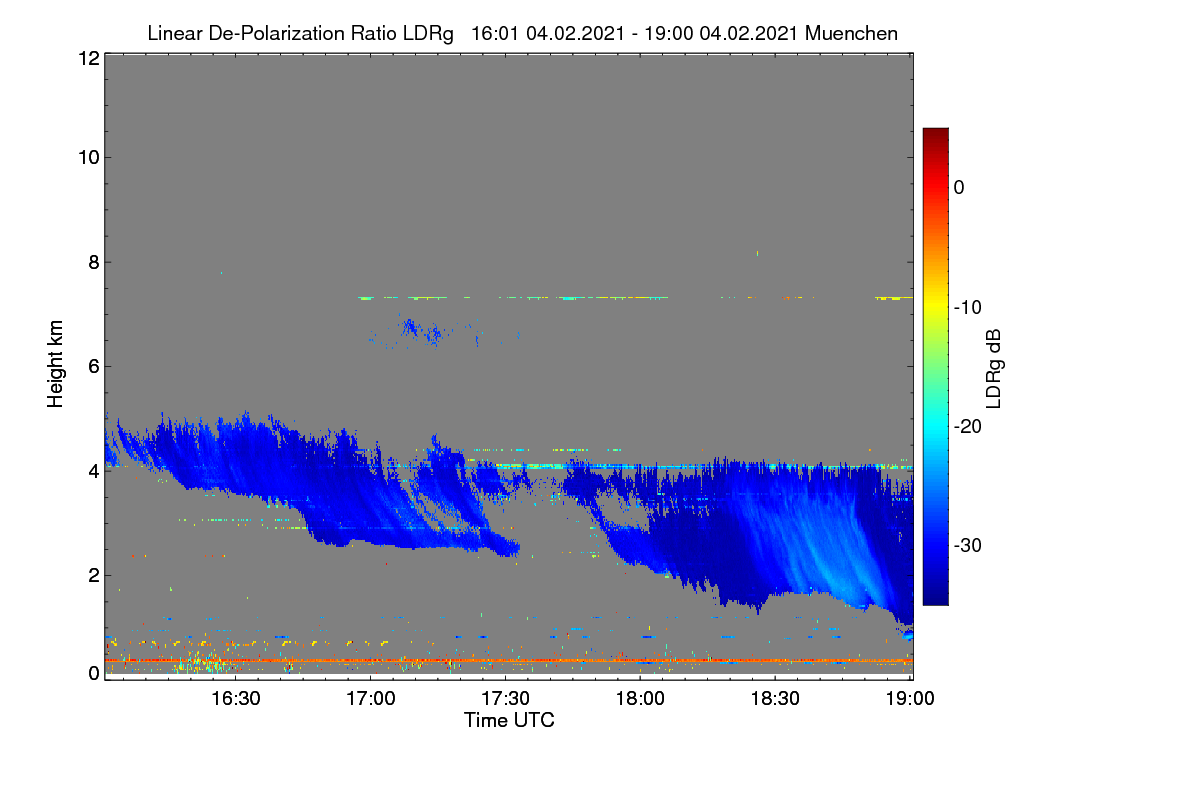Viewport: 1200px width, 800px height.
Task: Click the Time UTC axis title
Action: tap(509, 720)
